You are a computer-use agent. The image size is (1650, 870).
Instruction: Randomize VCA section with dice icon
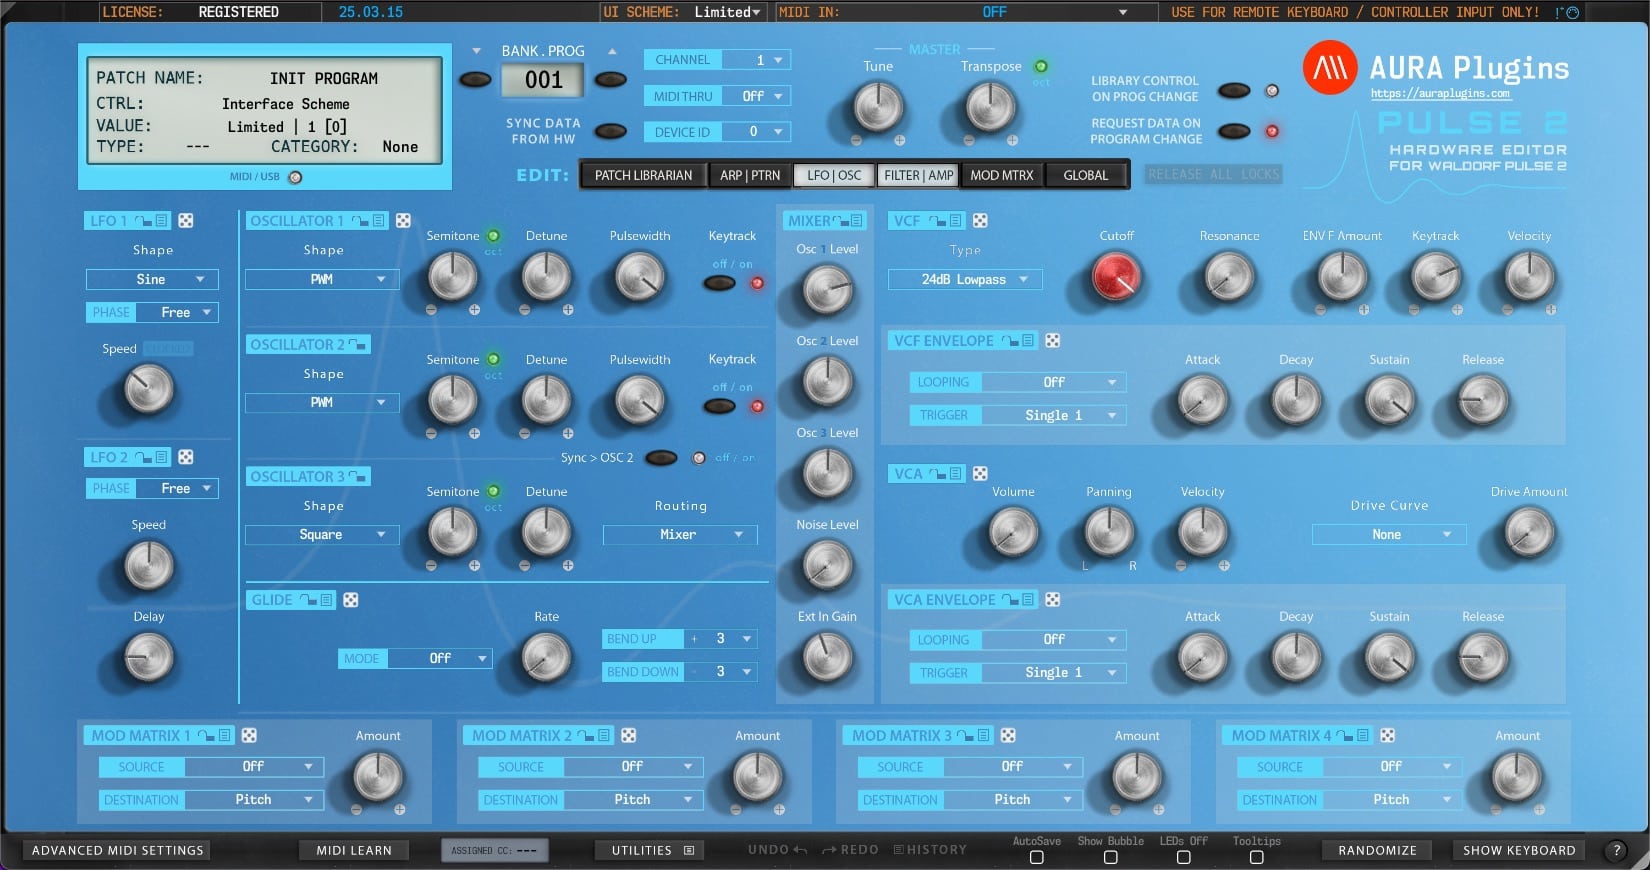click(x=980, y=474)
